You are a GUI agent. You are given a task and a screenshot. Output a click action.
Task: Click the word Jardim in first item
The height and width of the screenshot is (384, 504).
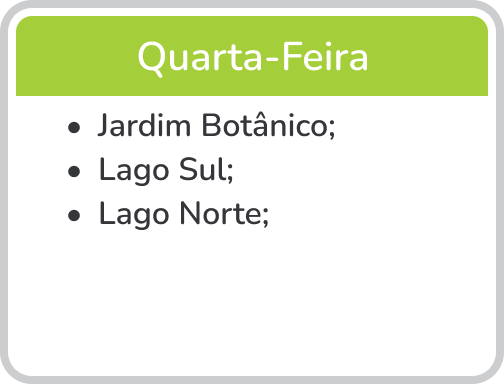tap(144, 125)
